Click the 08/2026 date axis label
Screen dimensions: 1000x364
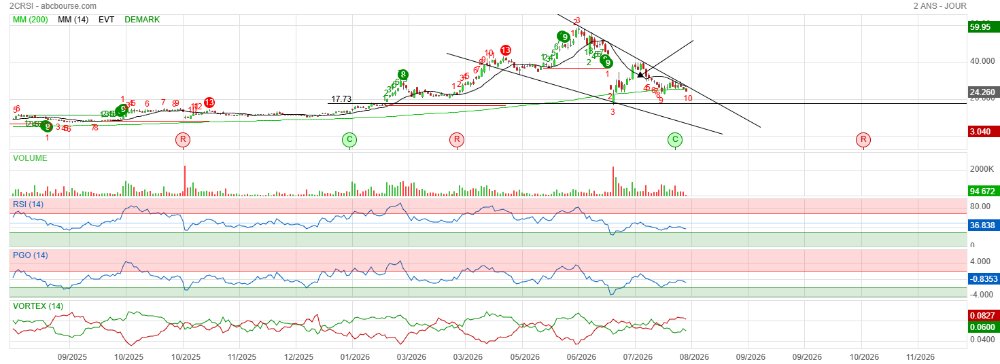click(x=694, y=358)
